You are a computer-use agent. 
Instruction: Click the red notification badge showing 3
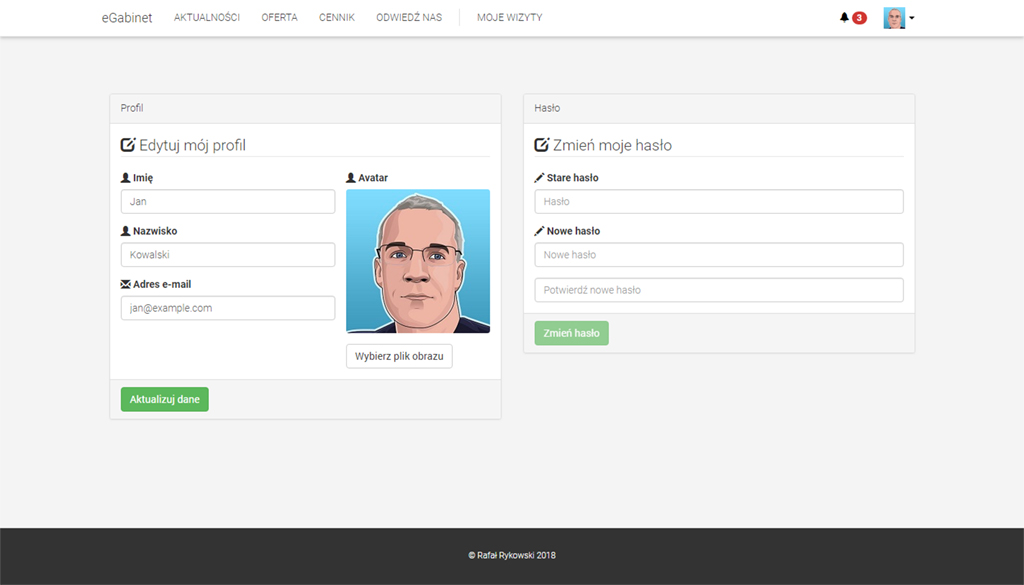[x=859, y=18]
